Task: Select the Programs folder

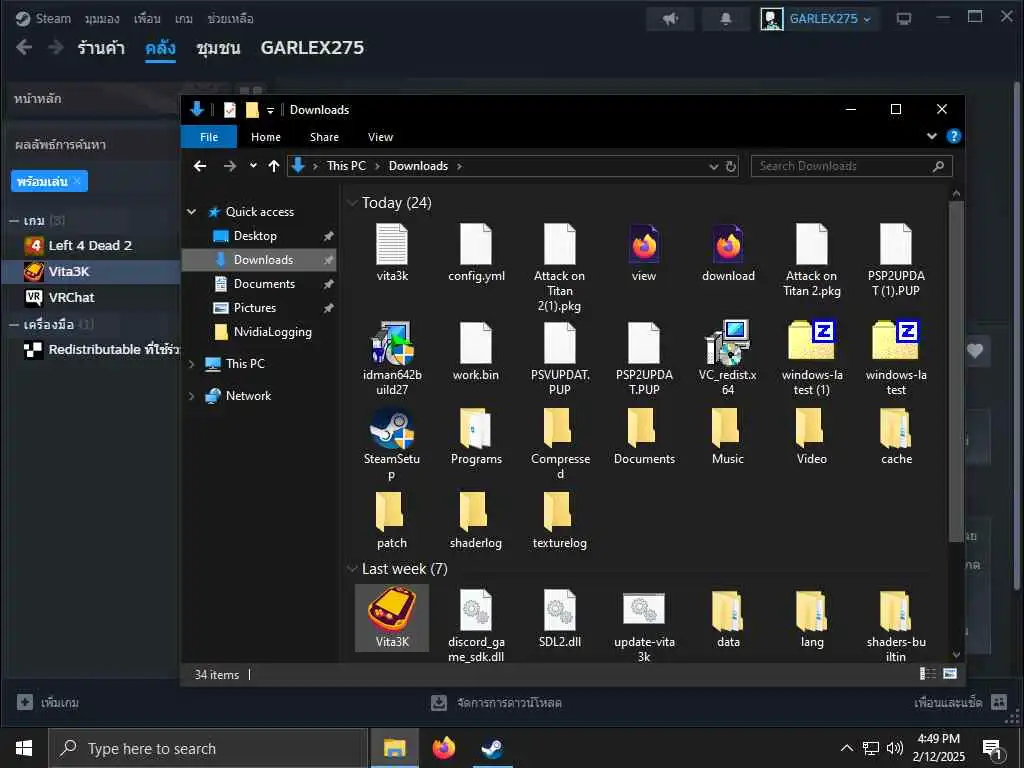Action: pyautogui.click(x=476, y=436)
